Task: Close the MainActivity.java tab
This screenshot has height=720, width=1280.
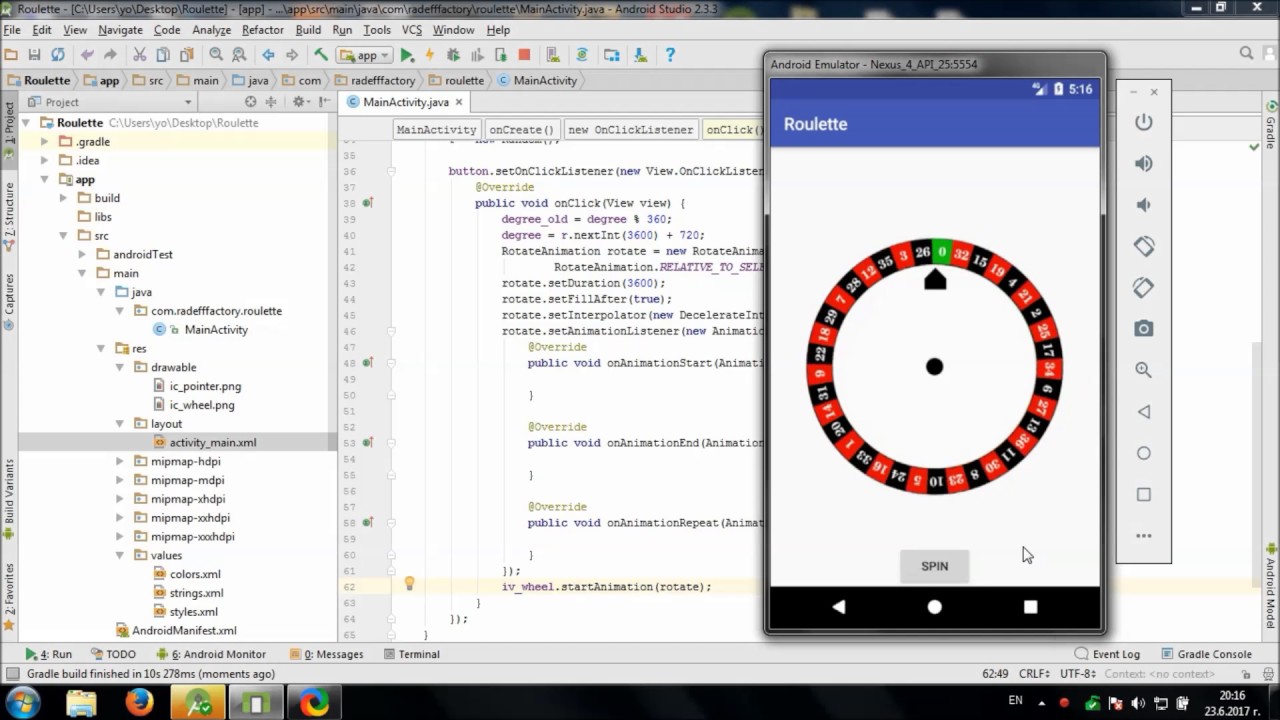Action: coord(459,102)
